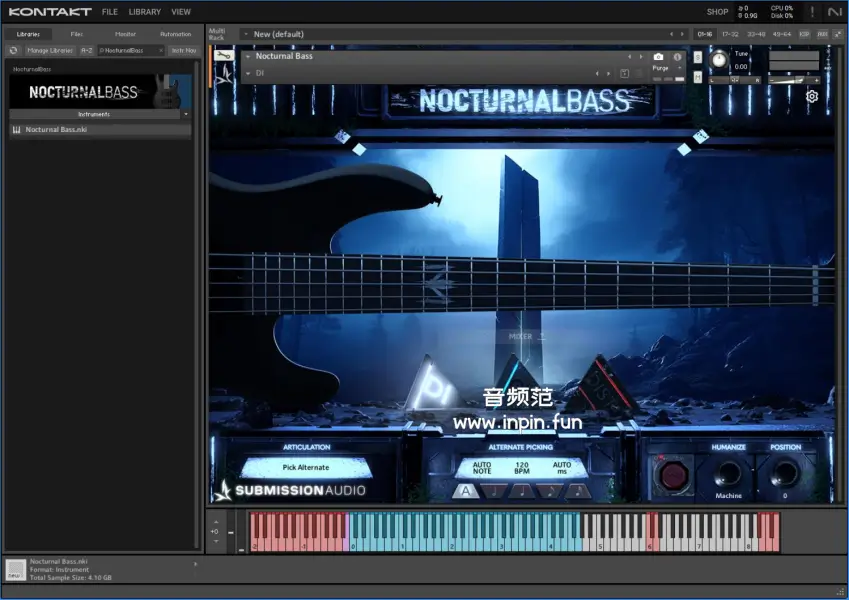
Task: Open the DI snapshot dropdown arrow
Action: tap(248, 73)
